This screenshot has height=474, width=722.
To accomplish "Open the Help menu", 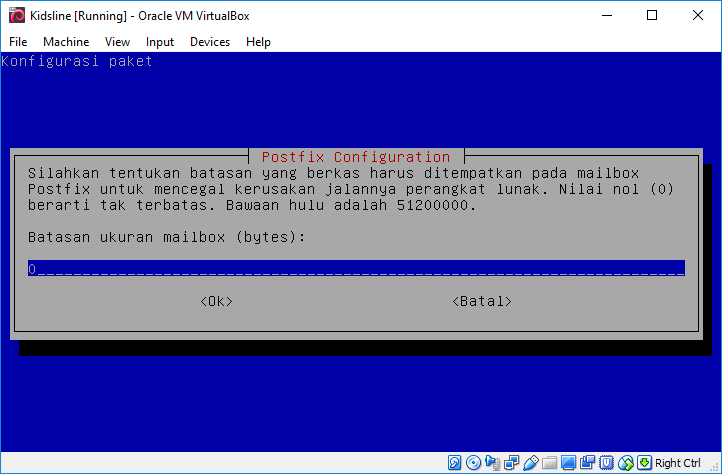I will pos(258,42).
